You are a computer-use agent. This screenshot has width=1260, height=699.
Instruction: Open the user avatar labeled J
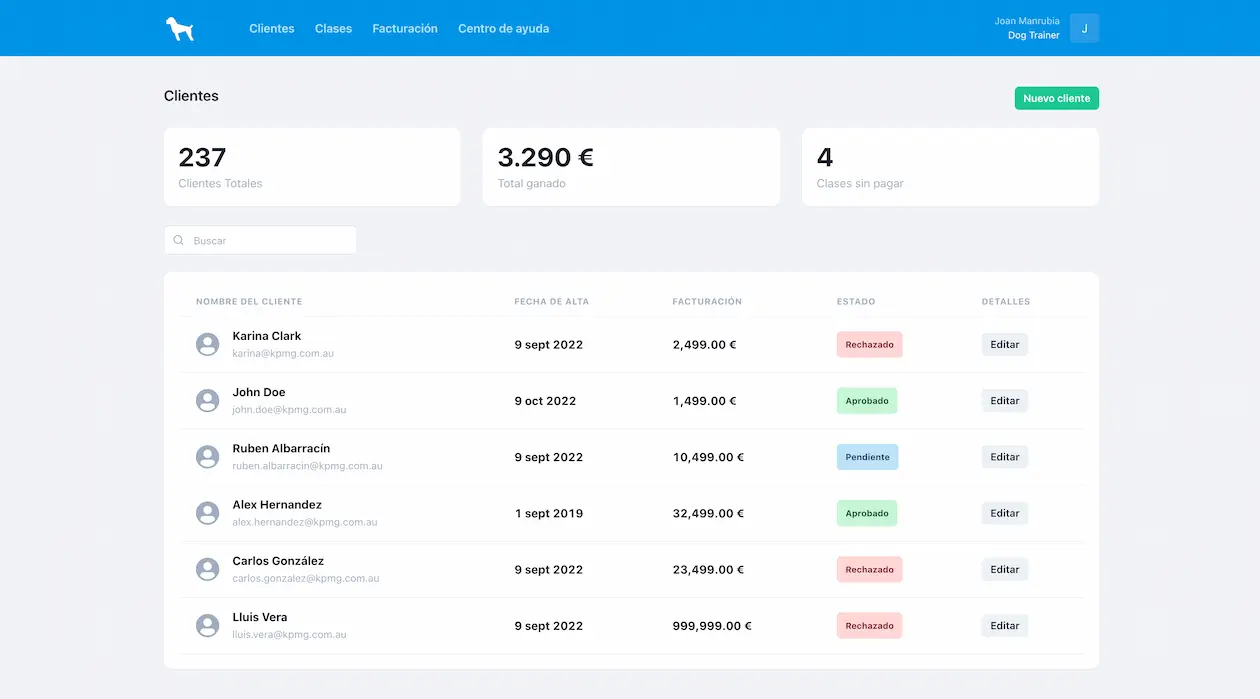click(1084, 28)
